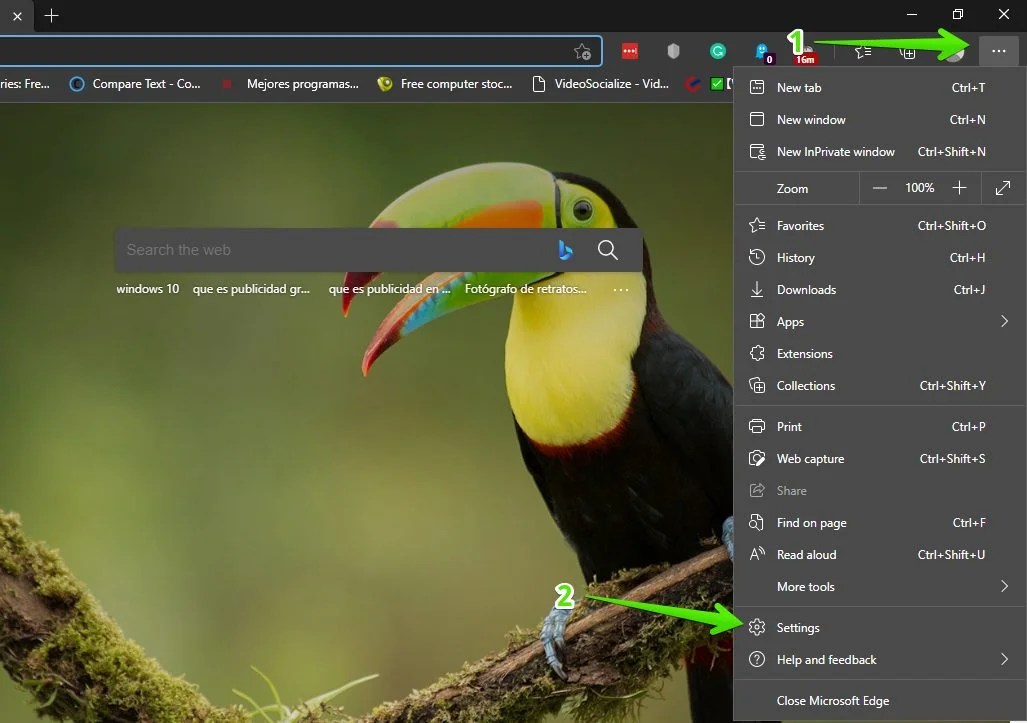
Task: Expand Help and feedback submenu
Action: point(1005,659)
